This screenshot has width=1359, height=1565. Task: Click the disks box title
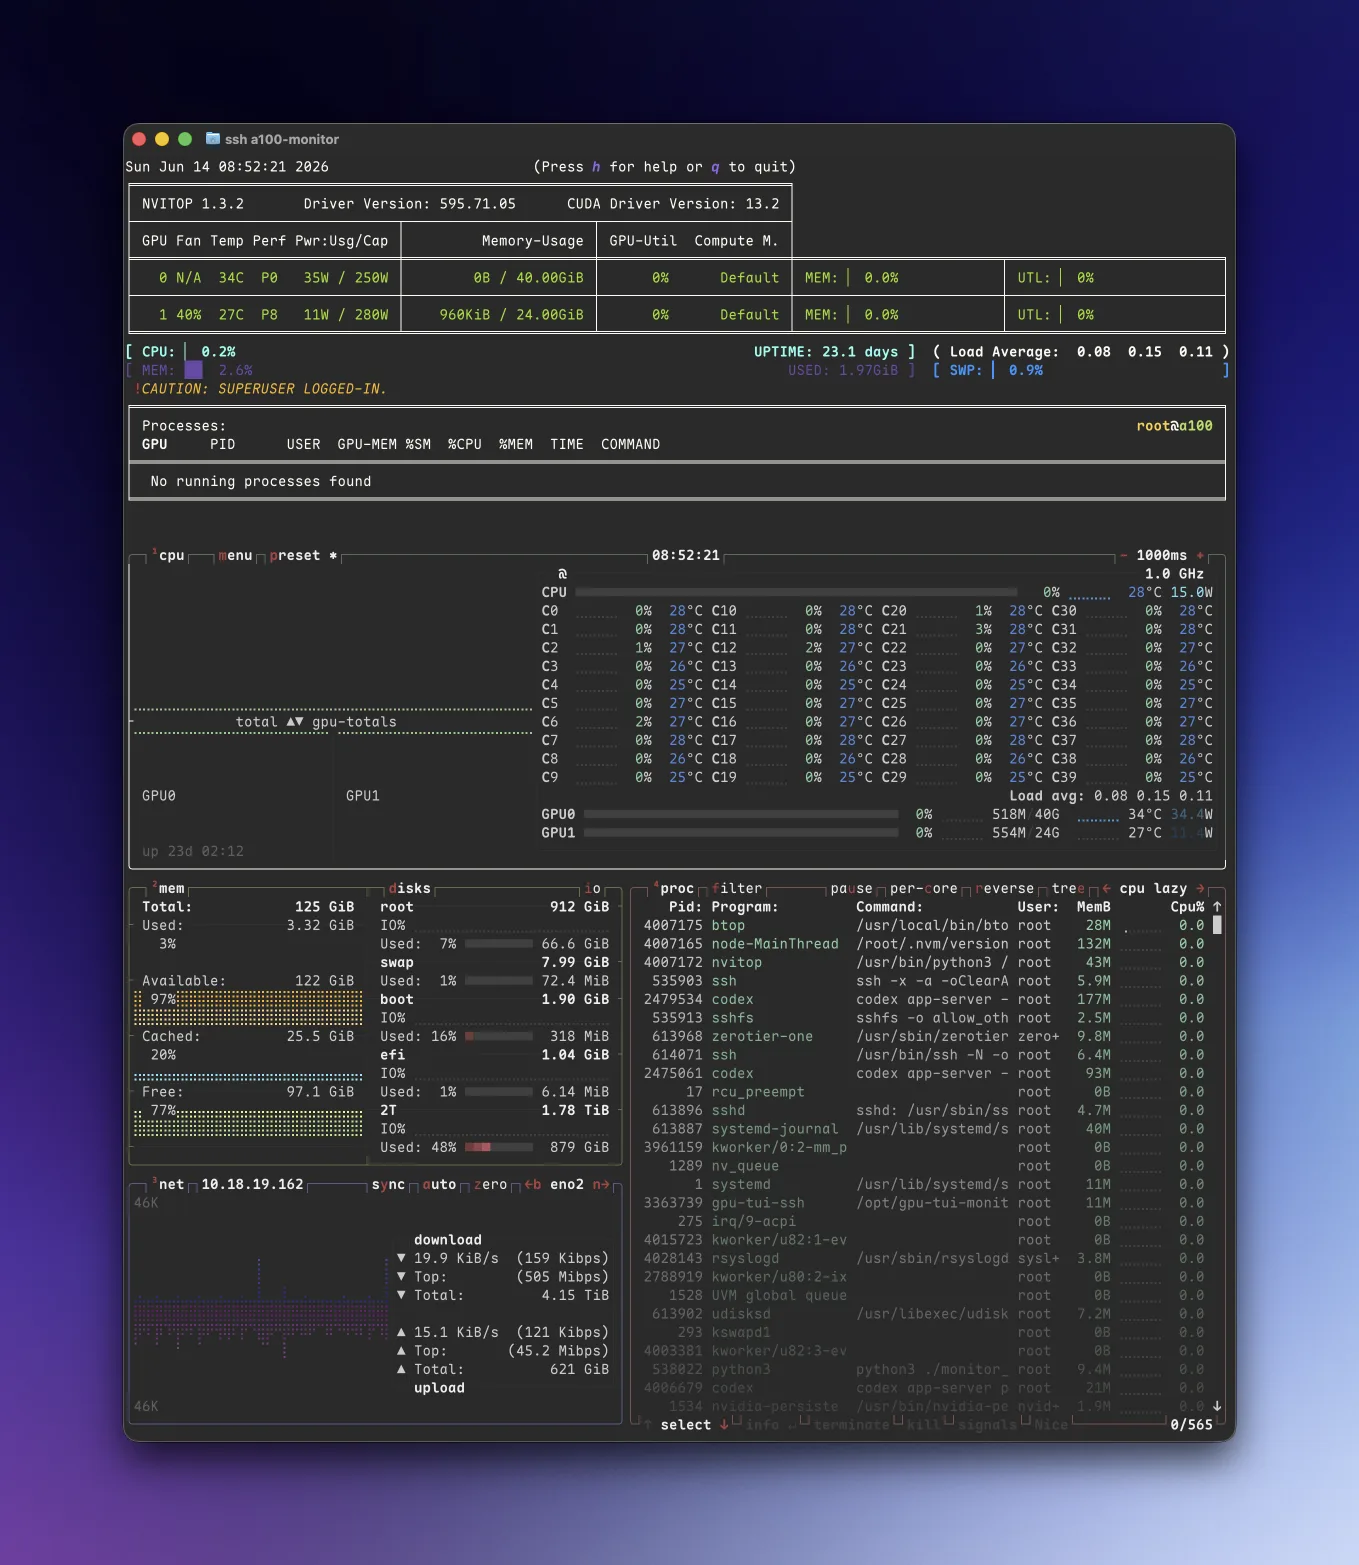(409, 888)
